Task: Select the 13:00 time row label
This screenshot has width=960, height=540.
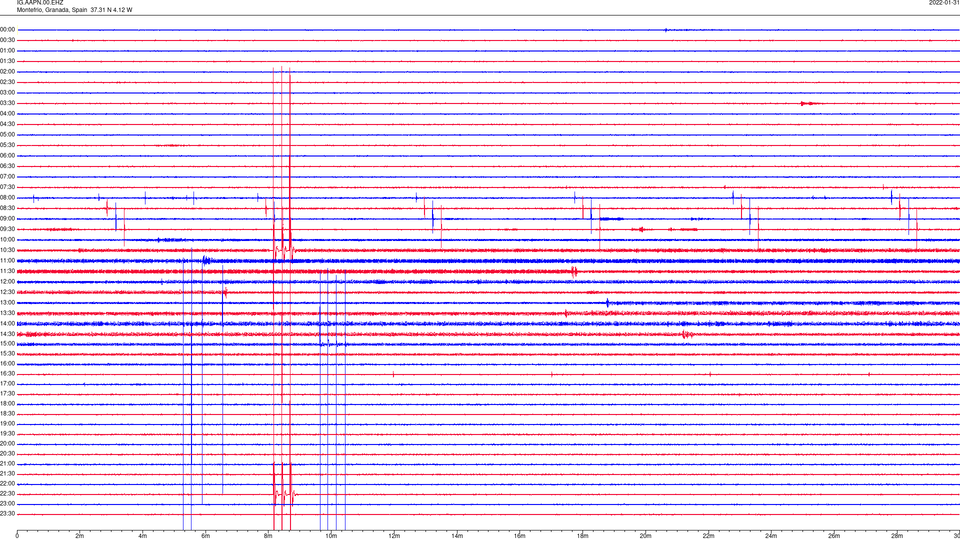Action: point(7,302)
